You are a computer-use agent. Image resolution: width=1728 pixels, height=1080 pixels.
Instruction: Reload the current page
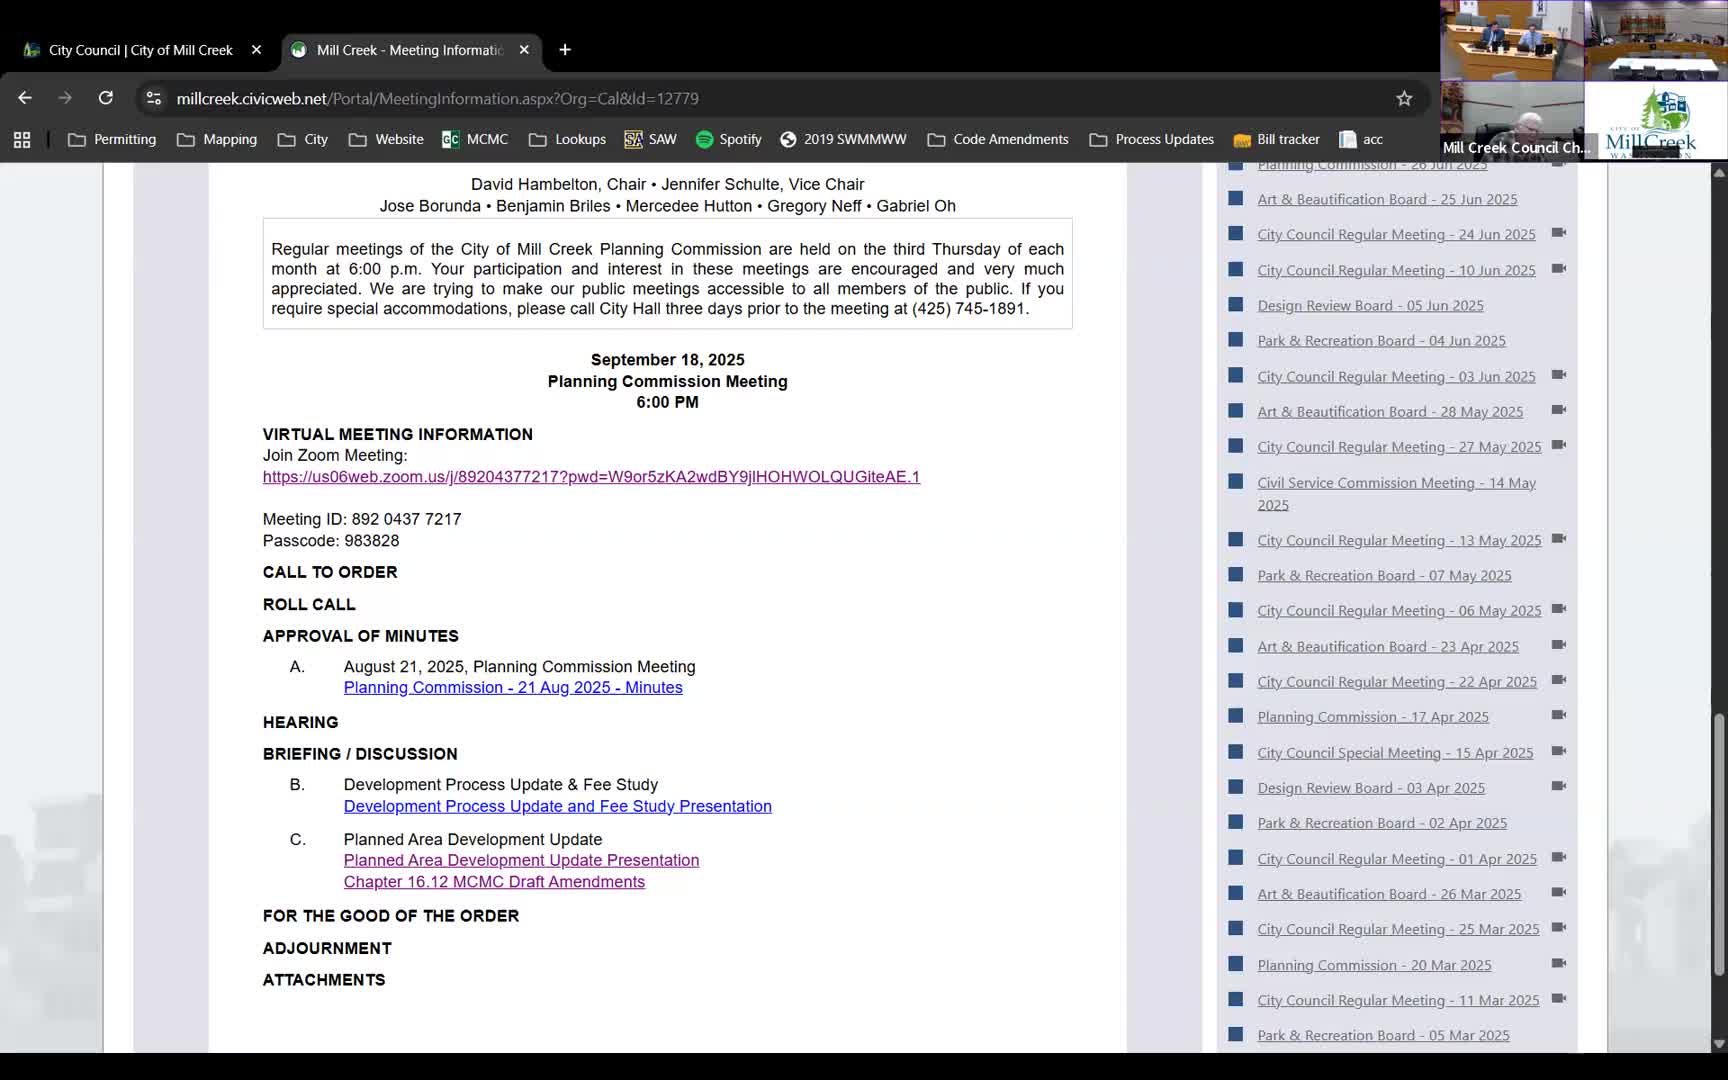click(x=105, y=98)
